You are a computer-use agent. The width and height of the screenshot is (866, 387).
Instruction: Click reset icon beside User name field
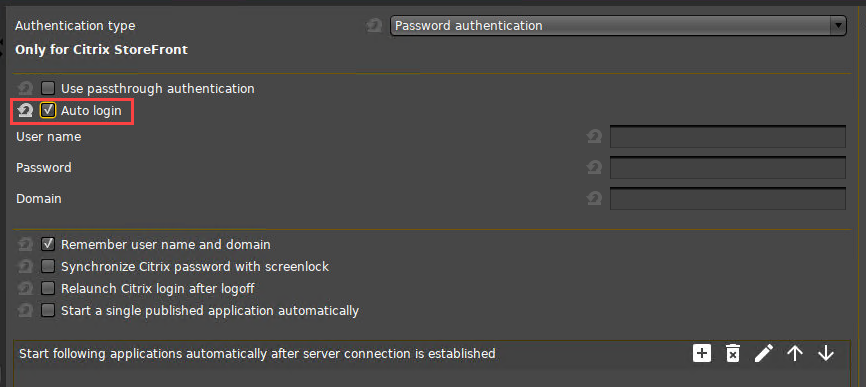coord(594,136)
